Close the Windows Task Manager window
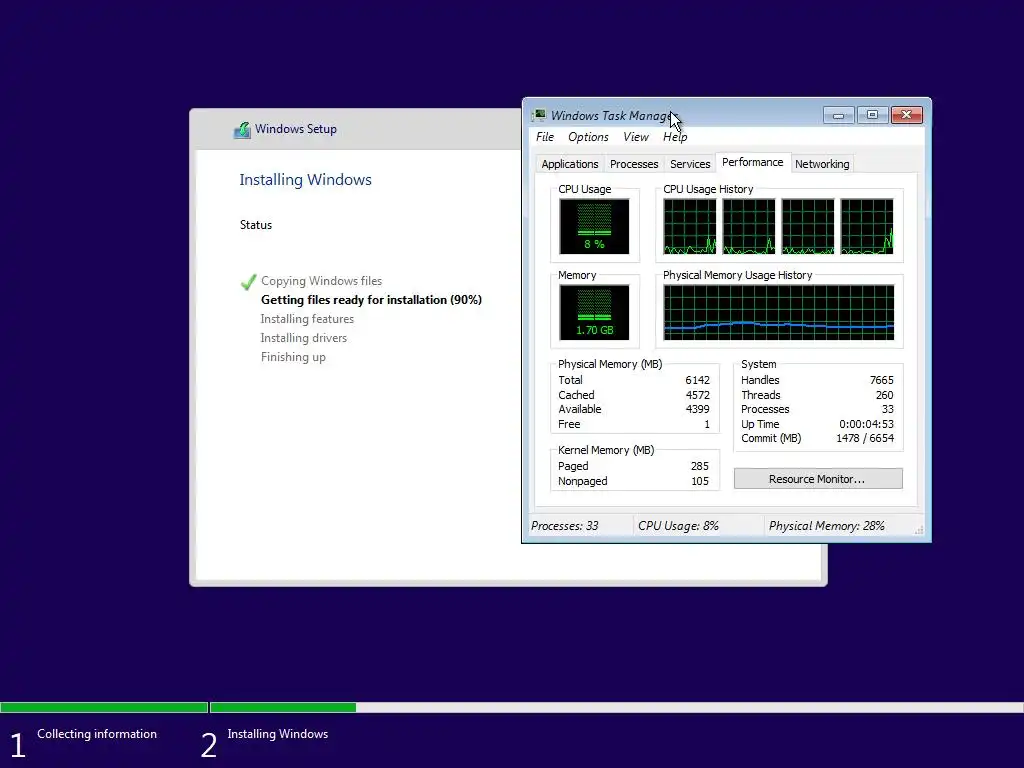Viewport: 1024px width, 768px height. click(906, 116)
